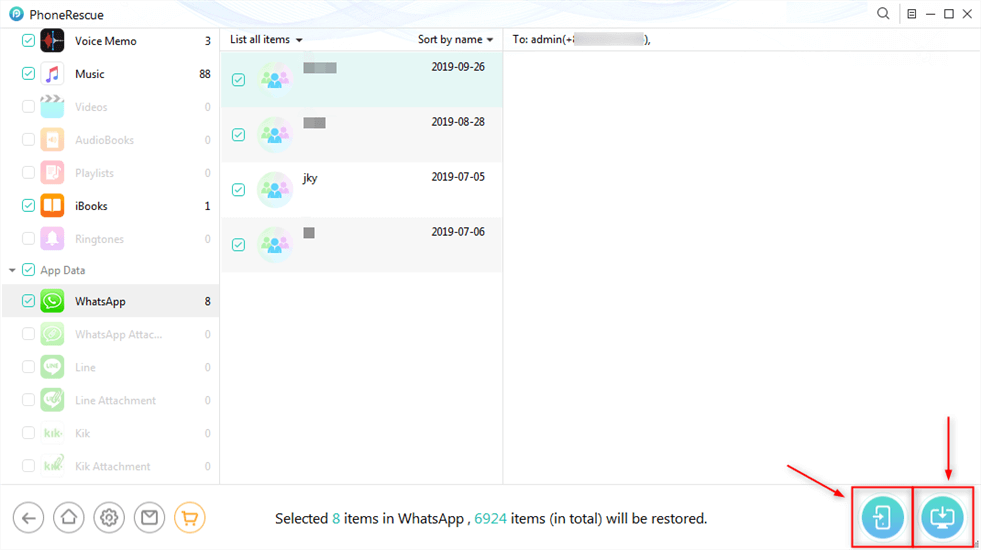
Task: Click the AudioBooks label
Action: [x=104, y=140]
